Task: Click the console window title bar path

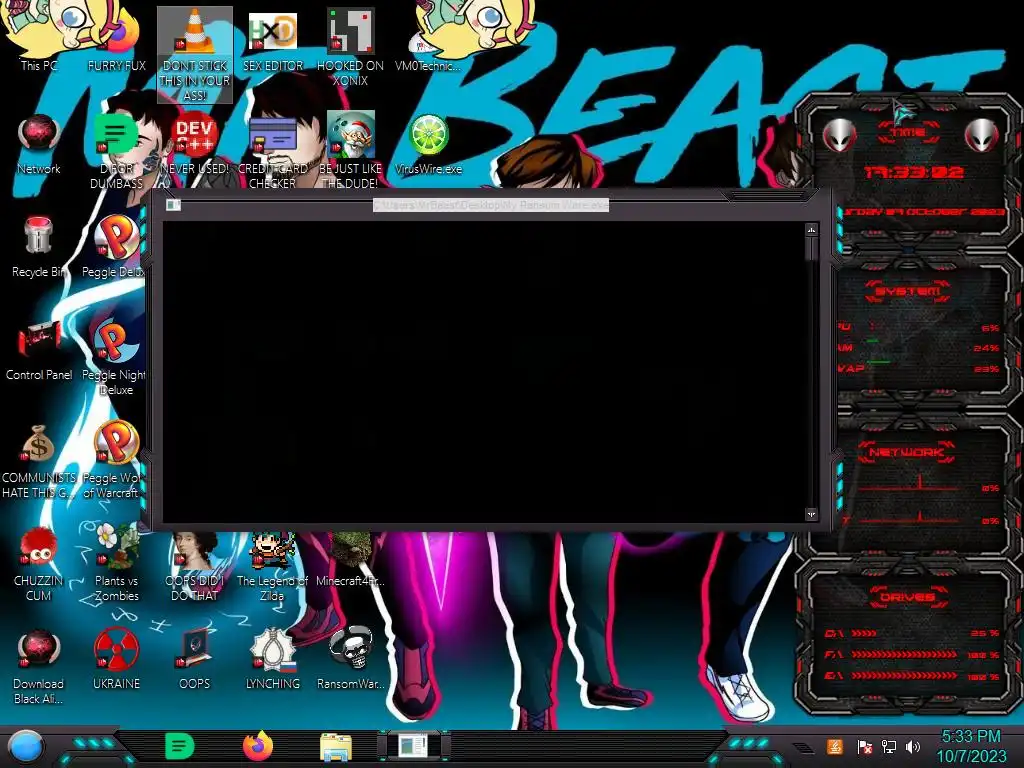Action: [x=490, y=205]
